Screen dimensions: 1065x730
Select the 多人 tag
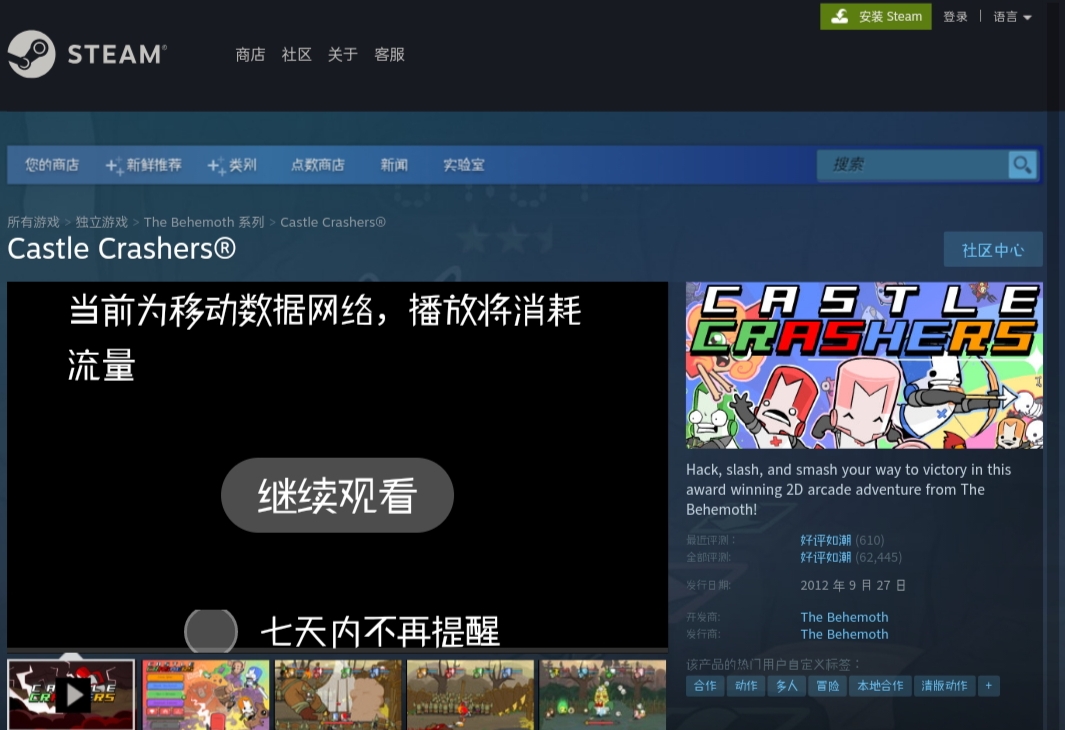pyautogui.click(x=787, y=686)
